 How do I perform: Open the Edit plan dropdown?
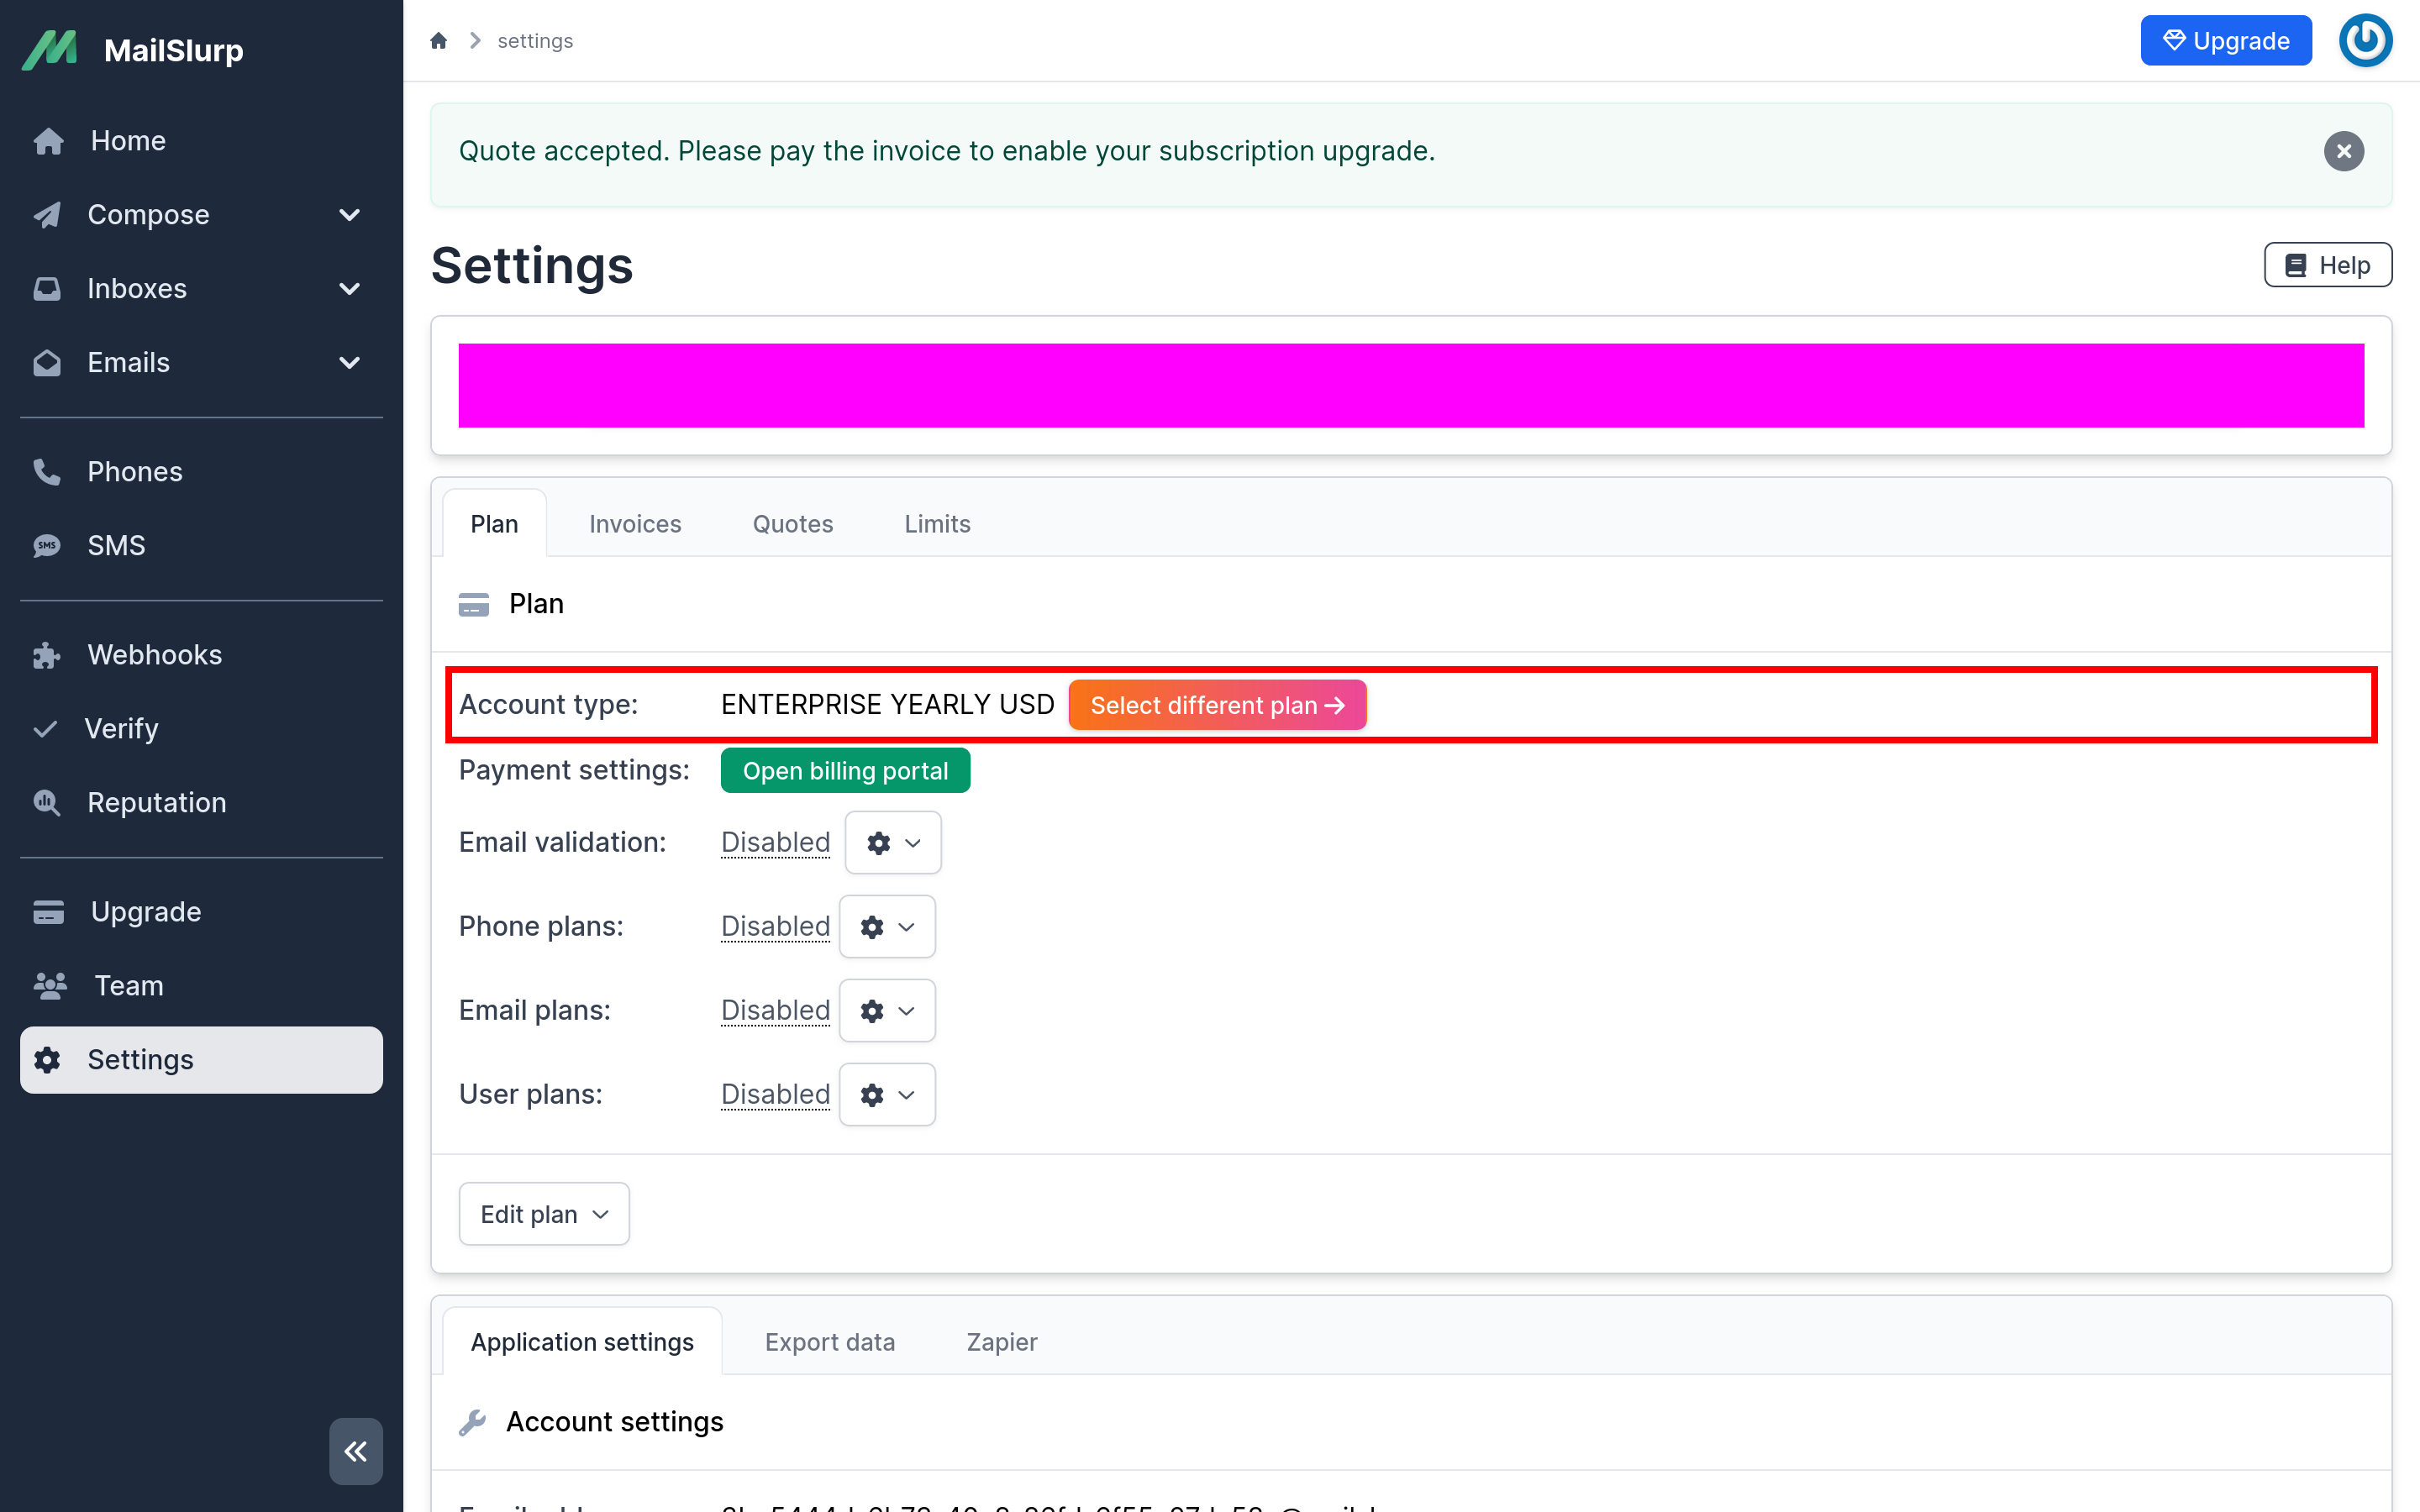(544, 1214)
